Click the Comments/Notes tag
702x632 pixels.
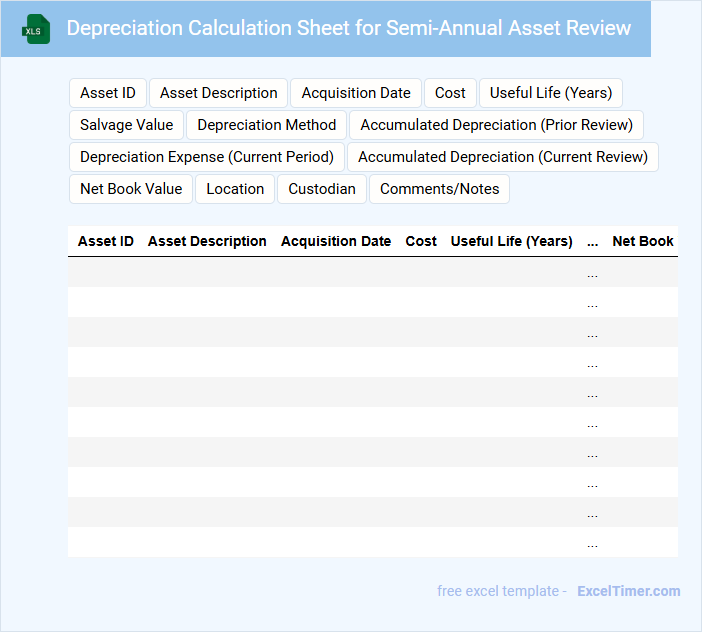point(440,189)
